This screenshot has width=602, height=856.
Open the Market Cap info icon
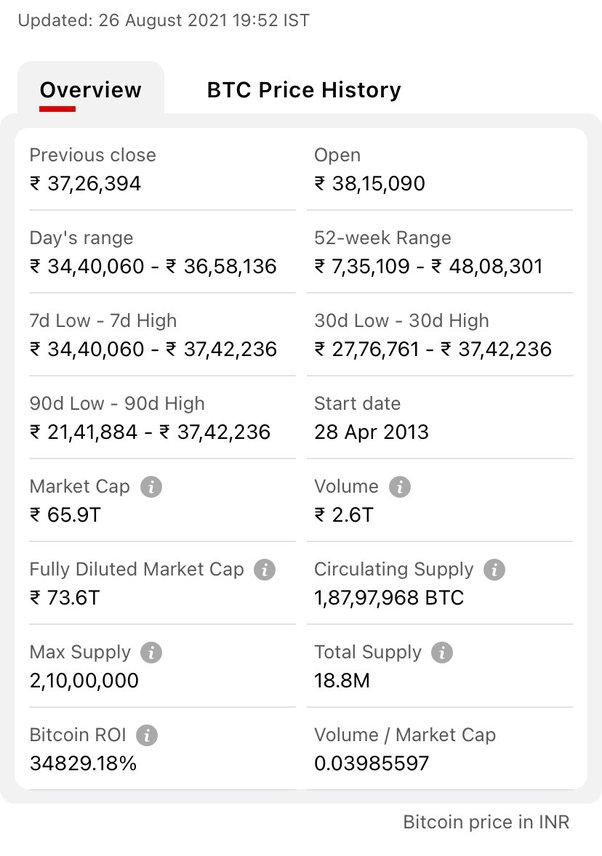click(x=151, y=486)
